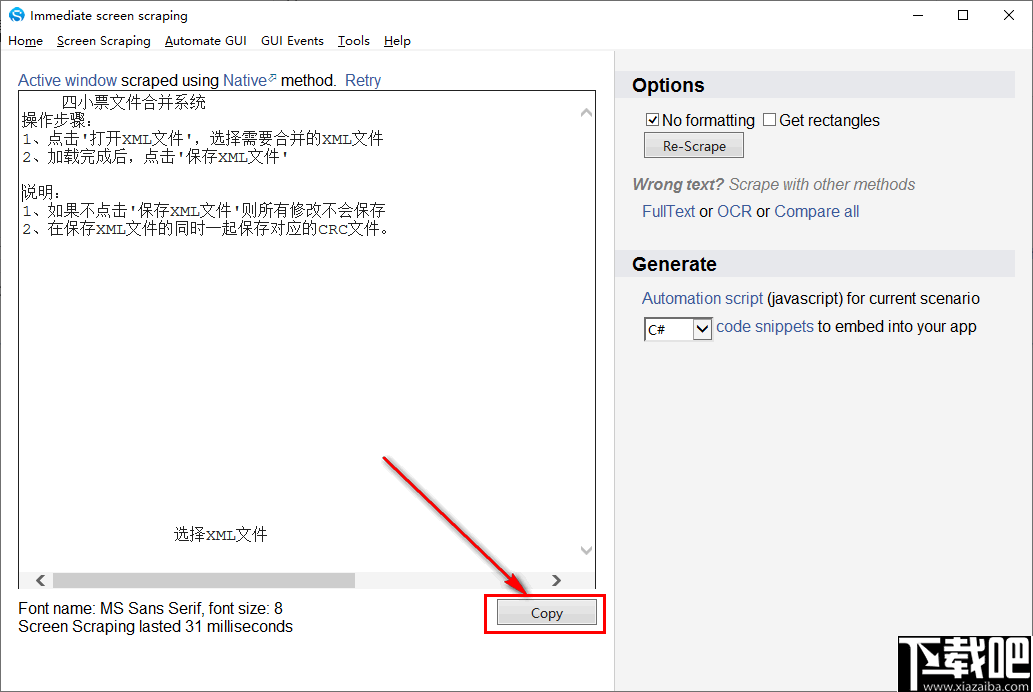Click the Re-Scrape button

(x=693, y=145)
